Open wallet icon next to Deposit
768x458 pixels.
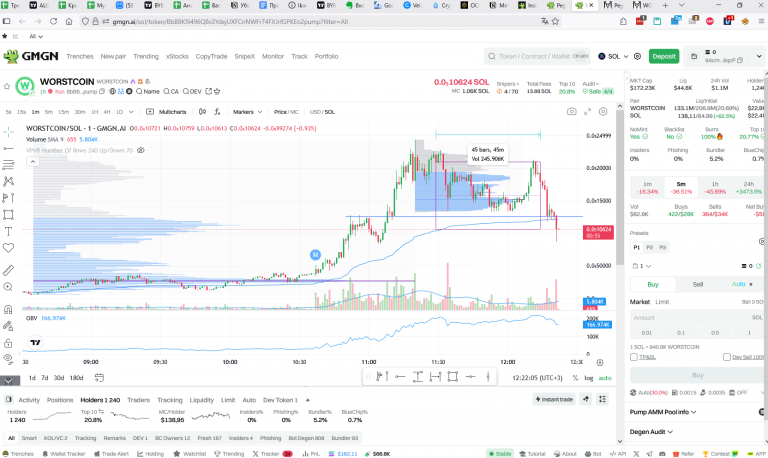point(694,56)
